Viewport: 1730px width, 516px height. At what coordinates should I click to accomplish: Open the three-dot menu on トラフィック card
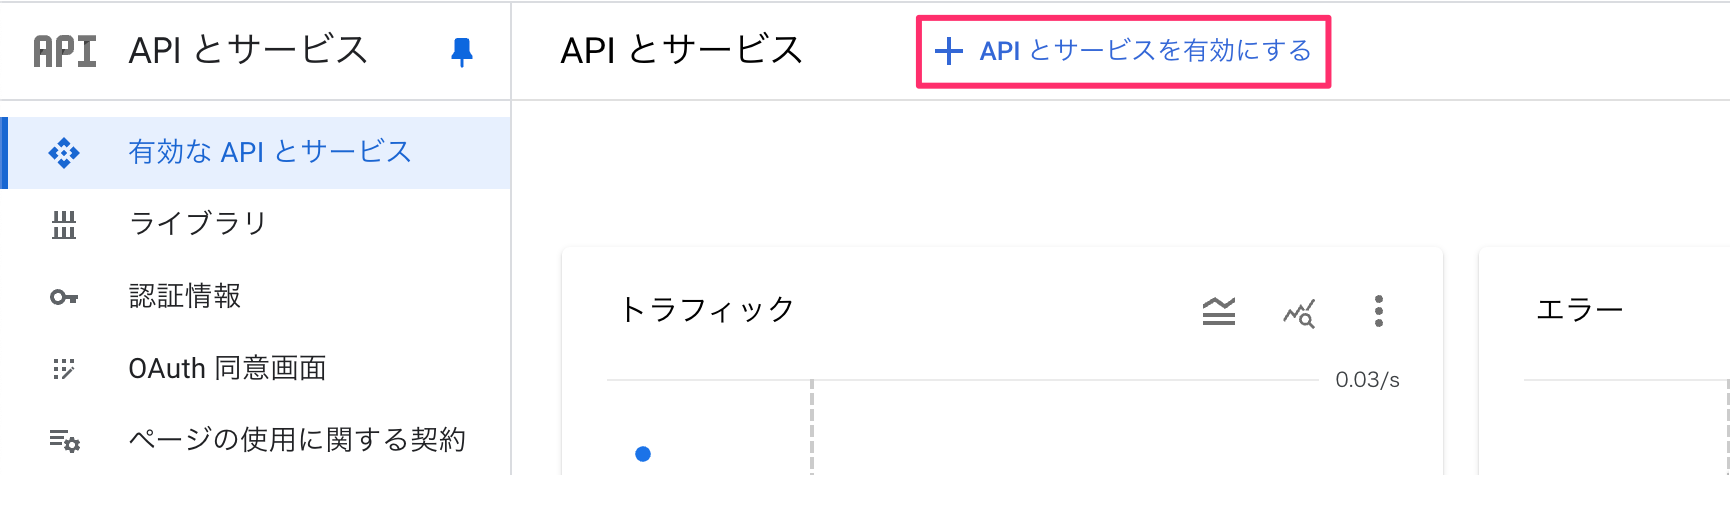[x=1379, y=311]
